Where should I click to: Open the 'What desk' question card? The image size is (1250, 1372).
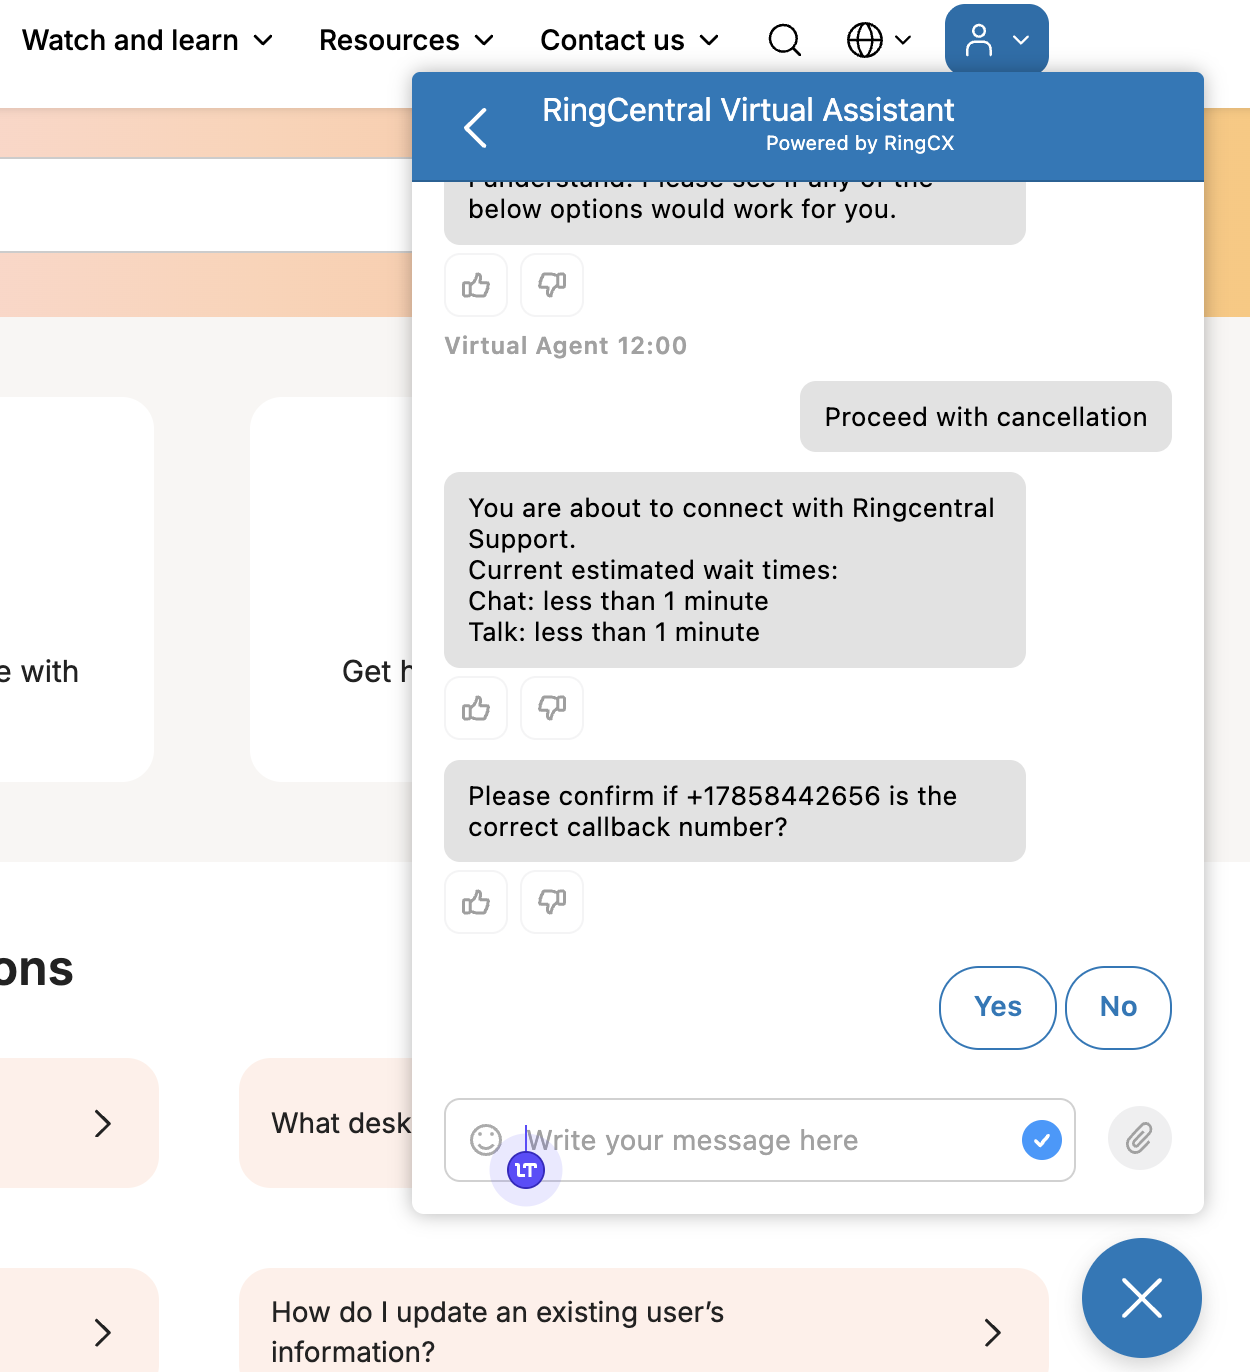(326, 1123)
